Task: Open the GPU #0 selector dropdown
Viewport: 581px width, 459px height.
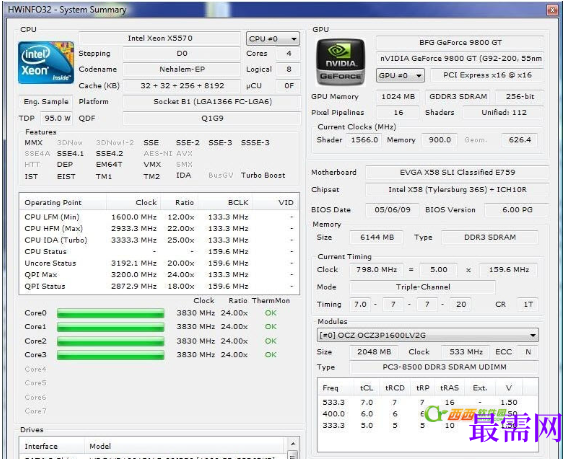Action: click(x=400, y=76)
